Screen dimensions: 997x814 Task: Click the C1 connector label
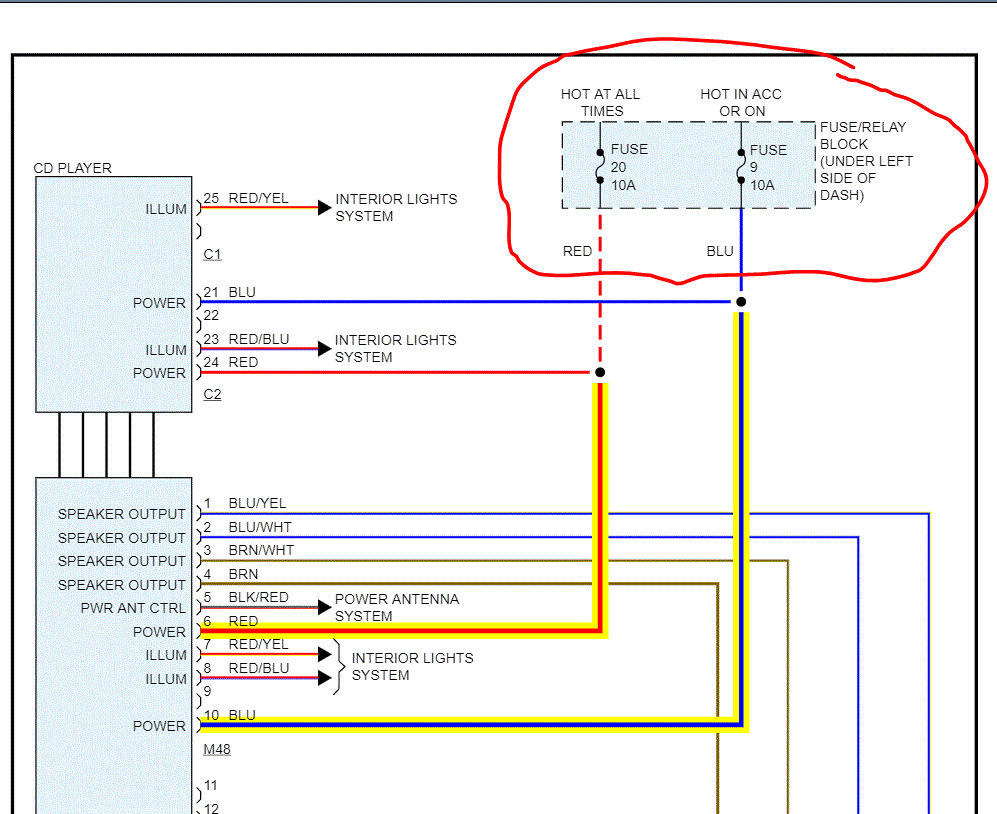point(212,255)
